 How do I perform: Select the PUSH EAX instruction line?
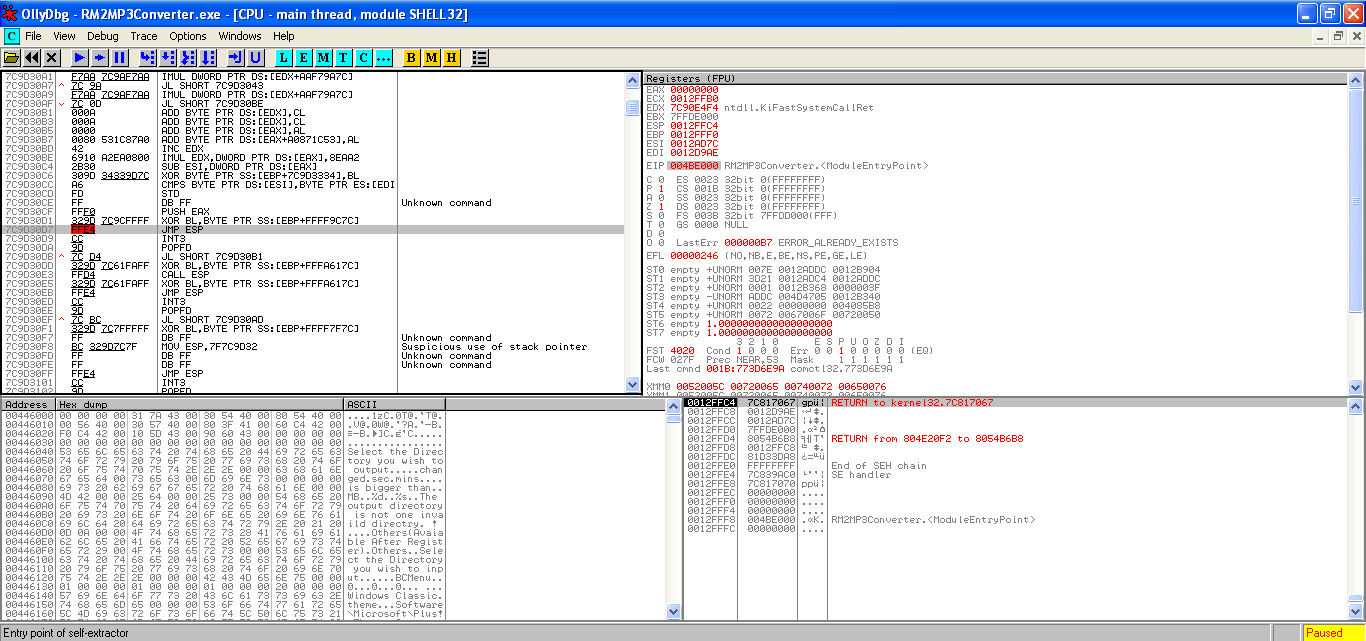(x=313, y=212)
